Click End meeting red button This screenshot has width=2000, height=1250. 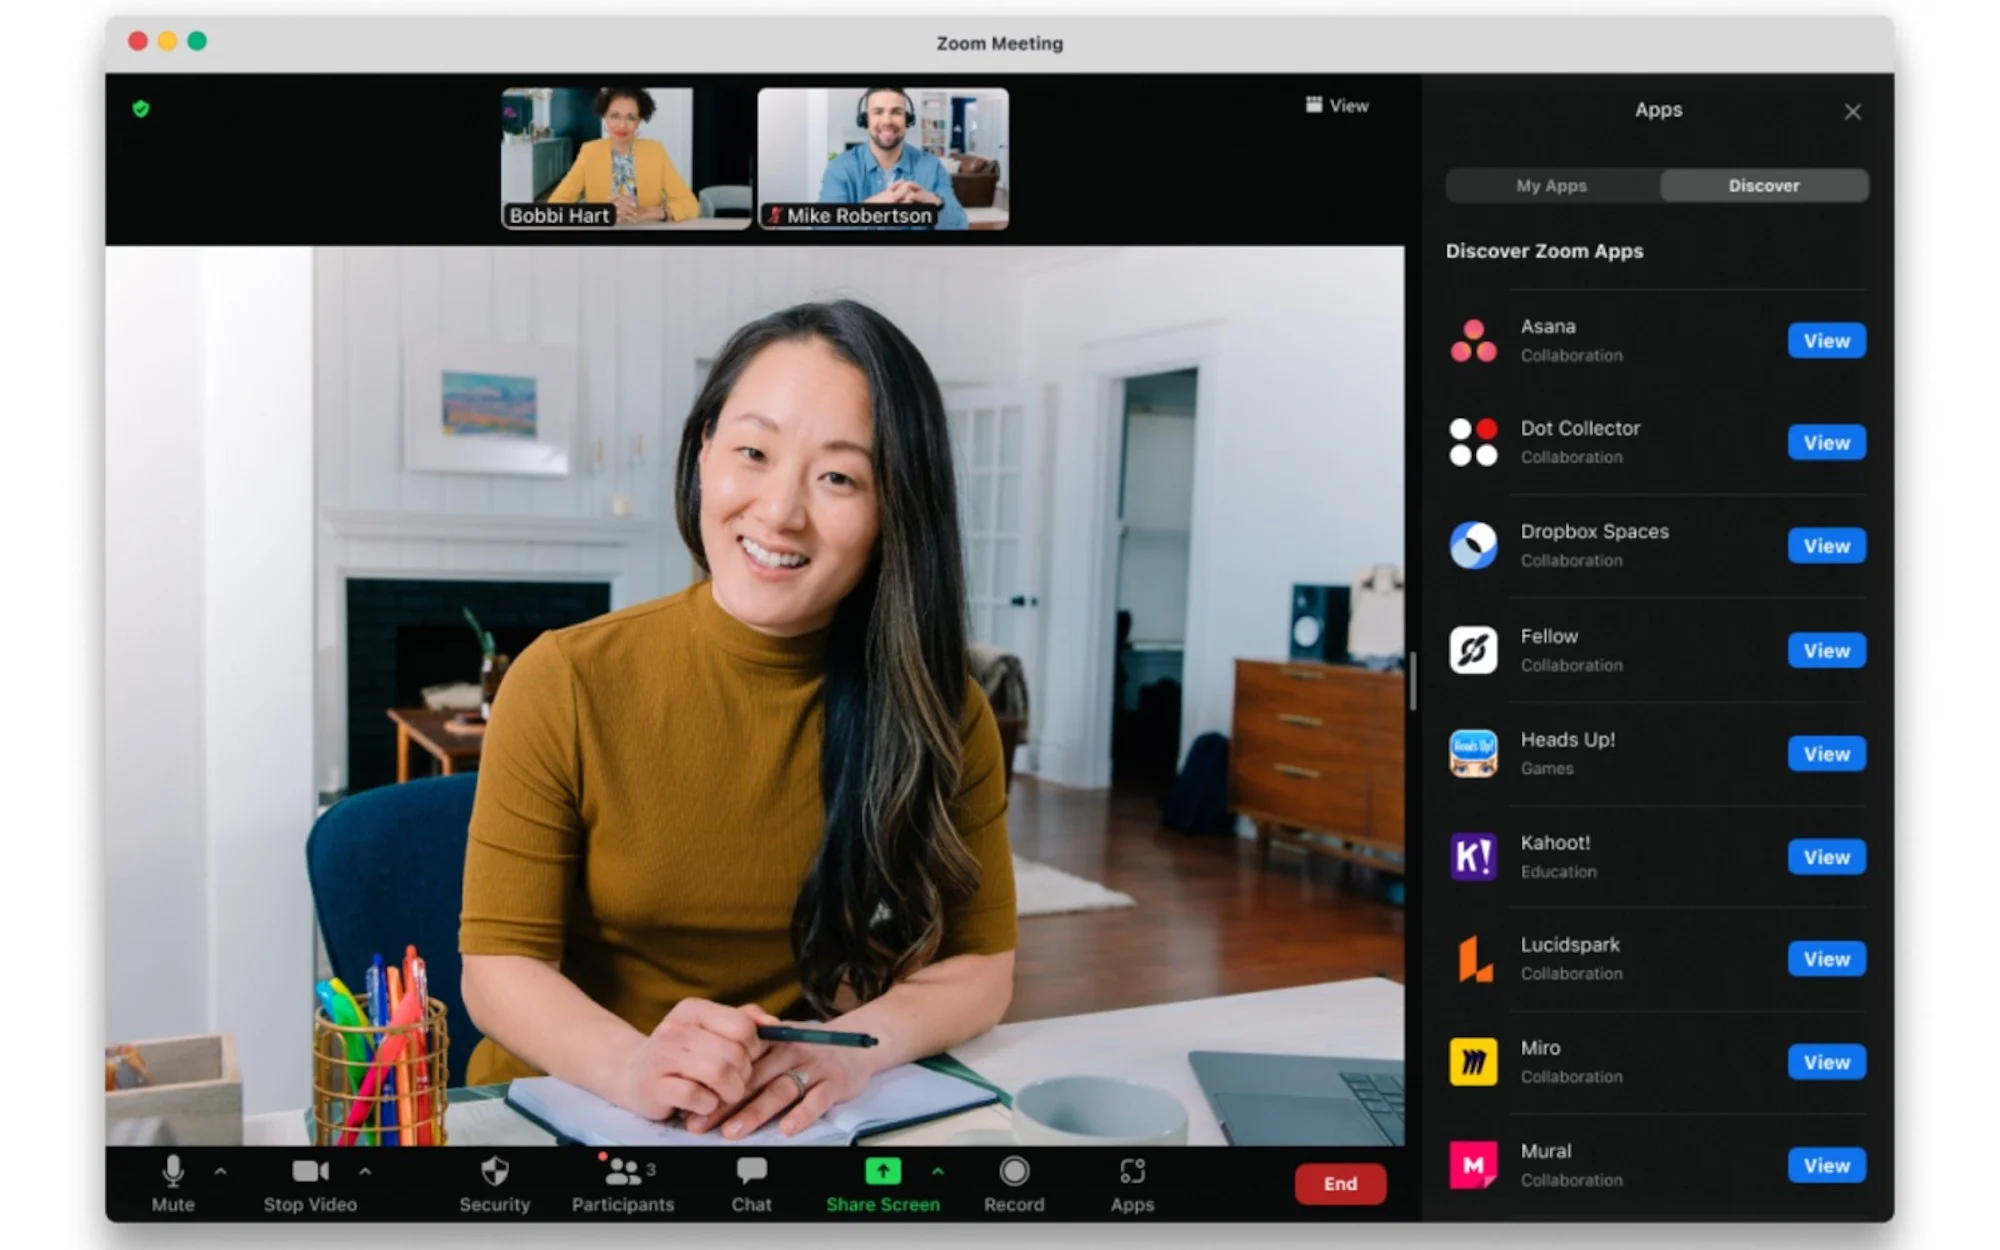pos(1336,1184)
